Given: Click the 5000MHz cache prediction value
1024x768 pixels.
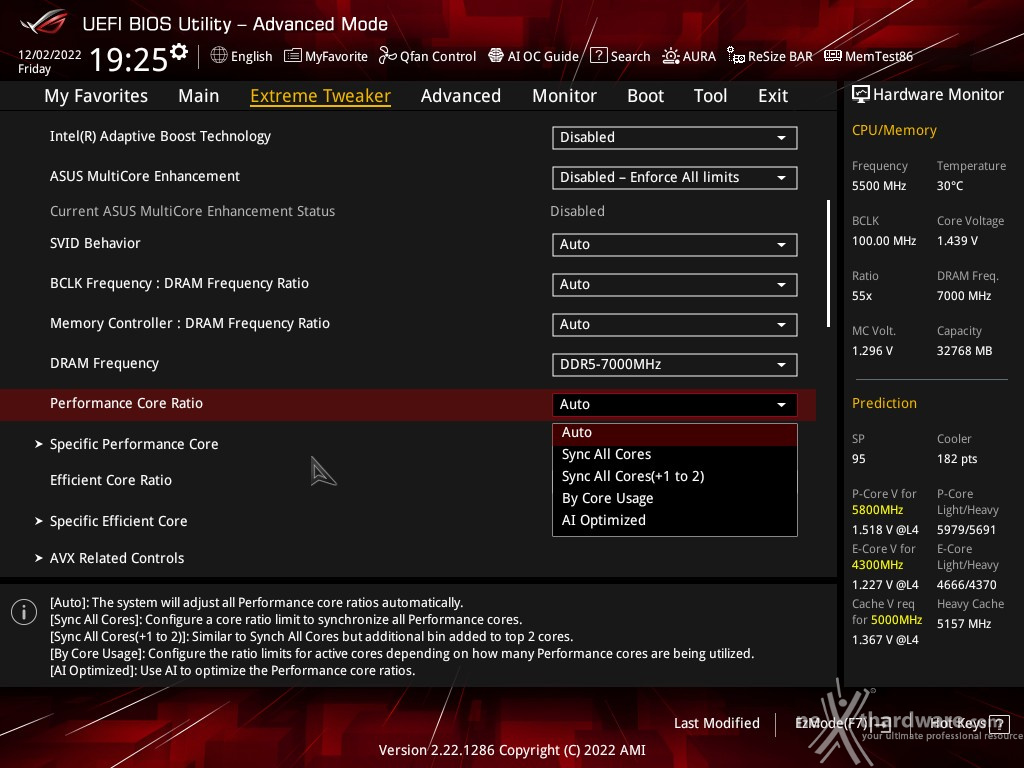Looking at the screenshot, I should [896, 620].
